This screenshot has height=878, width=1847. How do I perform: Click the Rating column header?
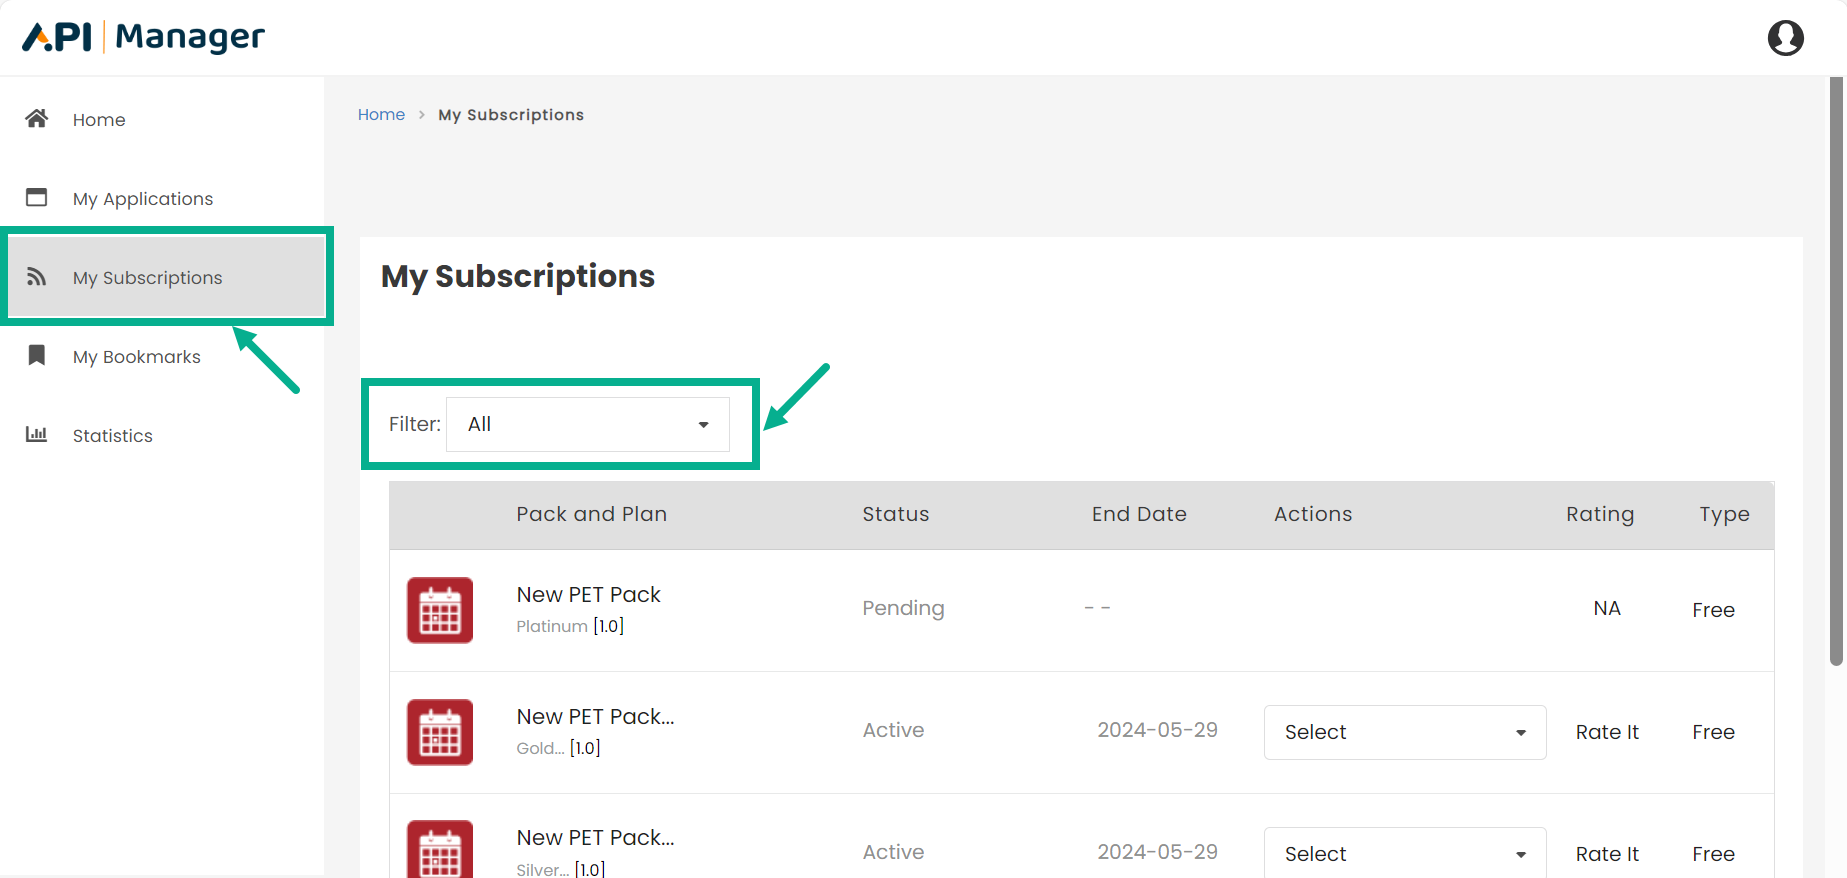point(1600,514)
